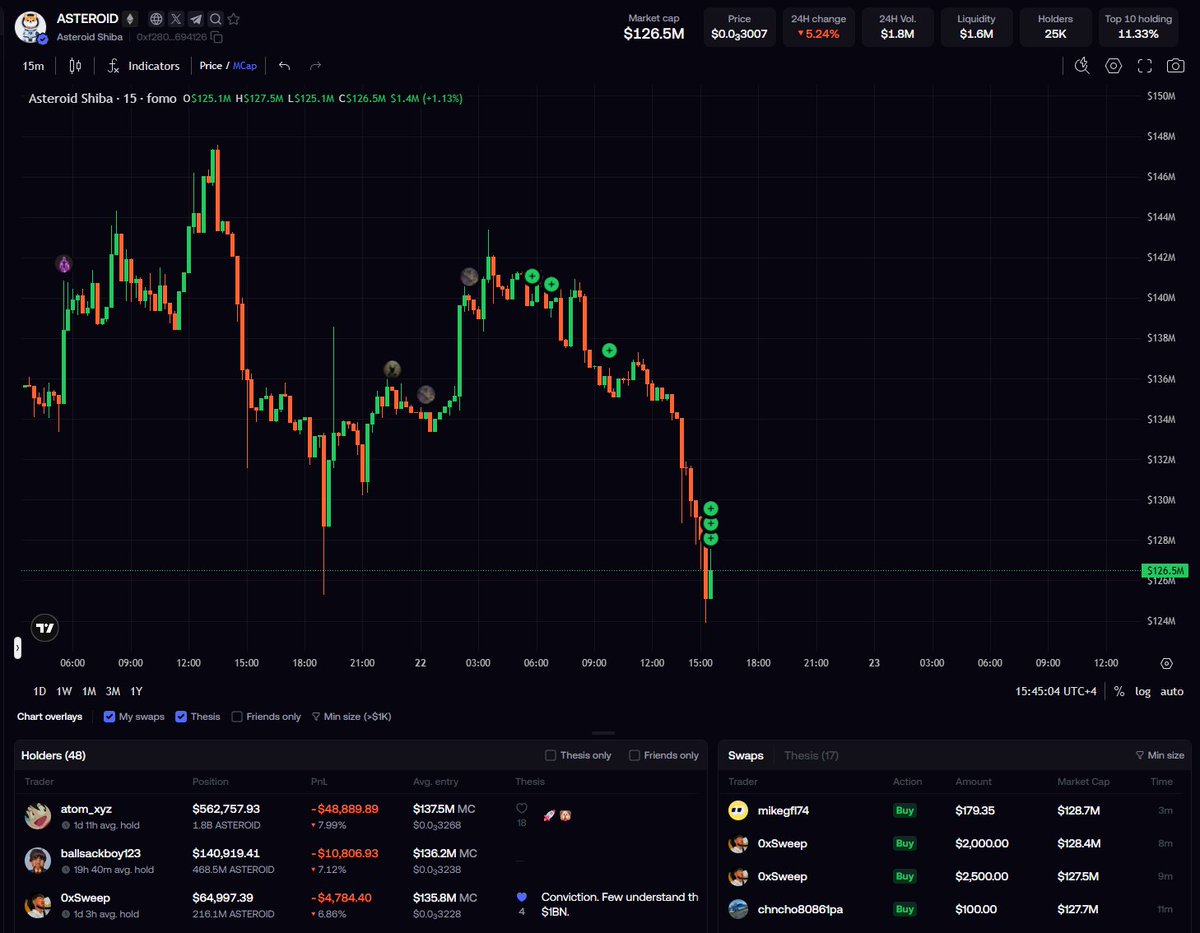
Task: Undo the last chart action
Action: (284, 66)
